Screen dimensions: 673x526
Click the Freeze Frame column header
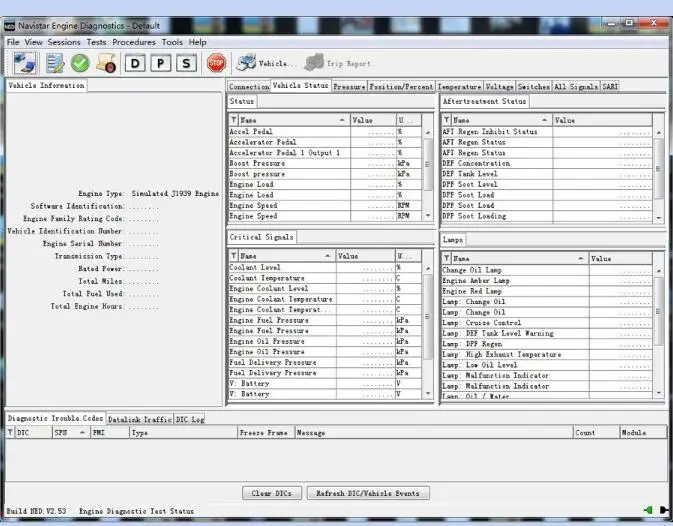(x=266, y=432)
